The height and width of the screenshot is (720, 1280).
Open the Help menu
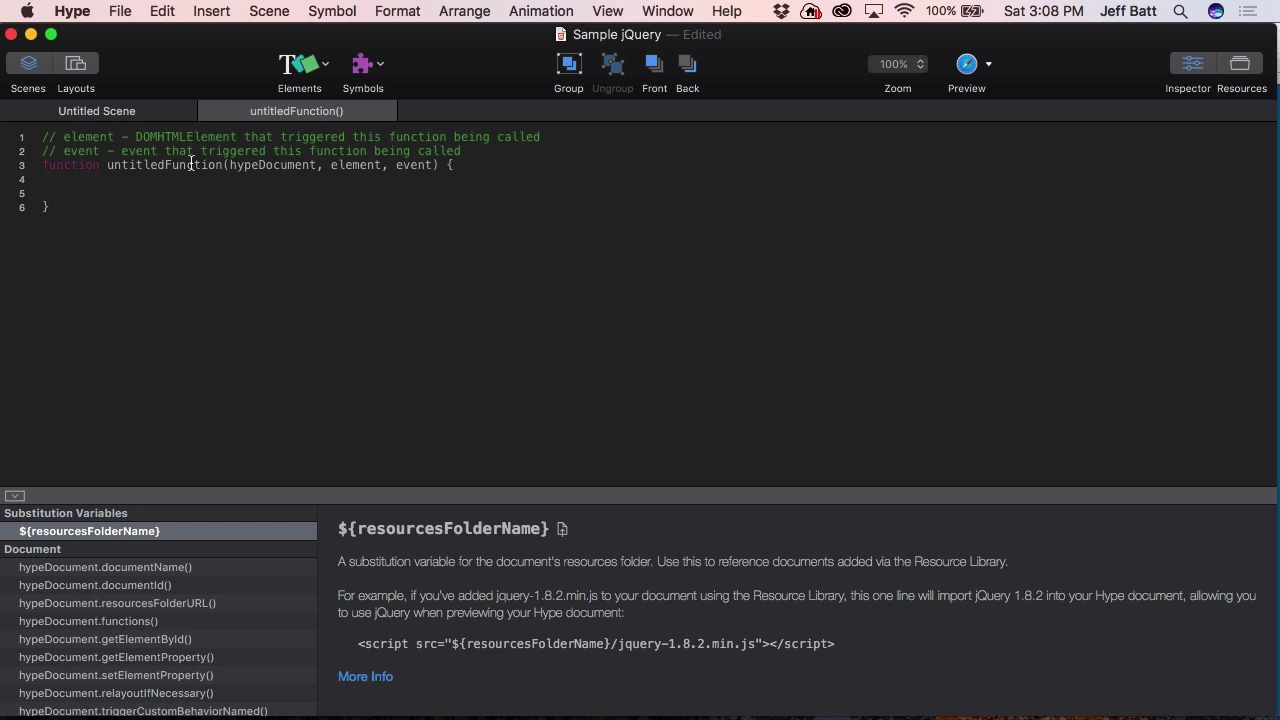point(726,11)
